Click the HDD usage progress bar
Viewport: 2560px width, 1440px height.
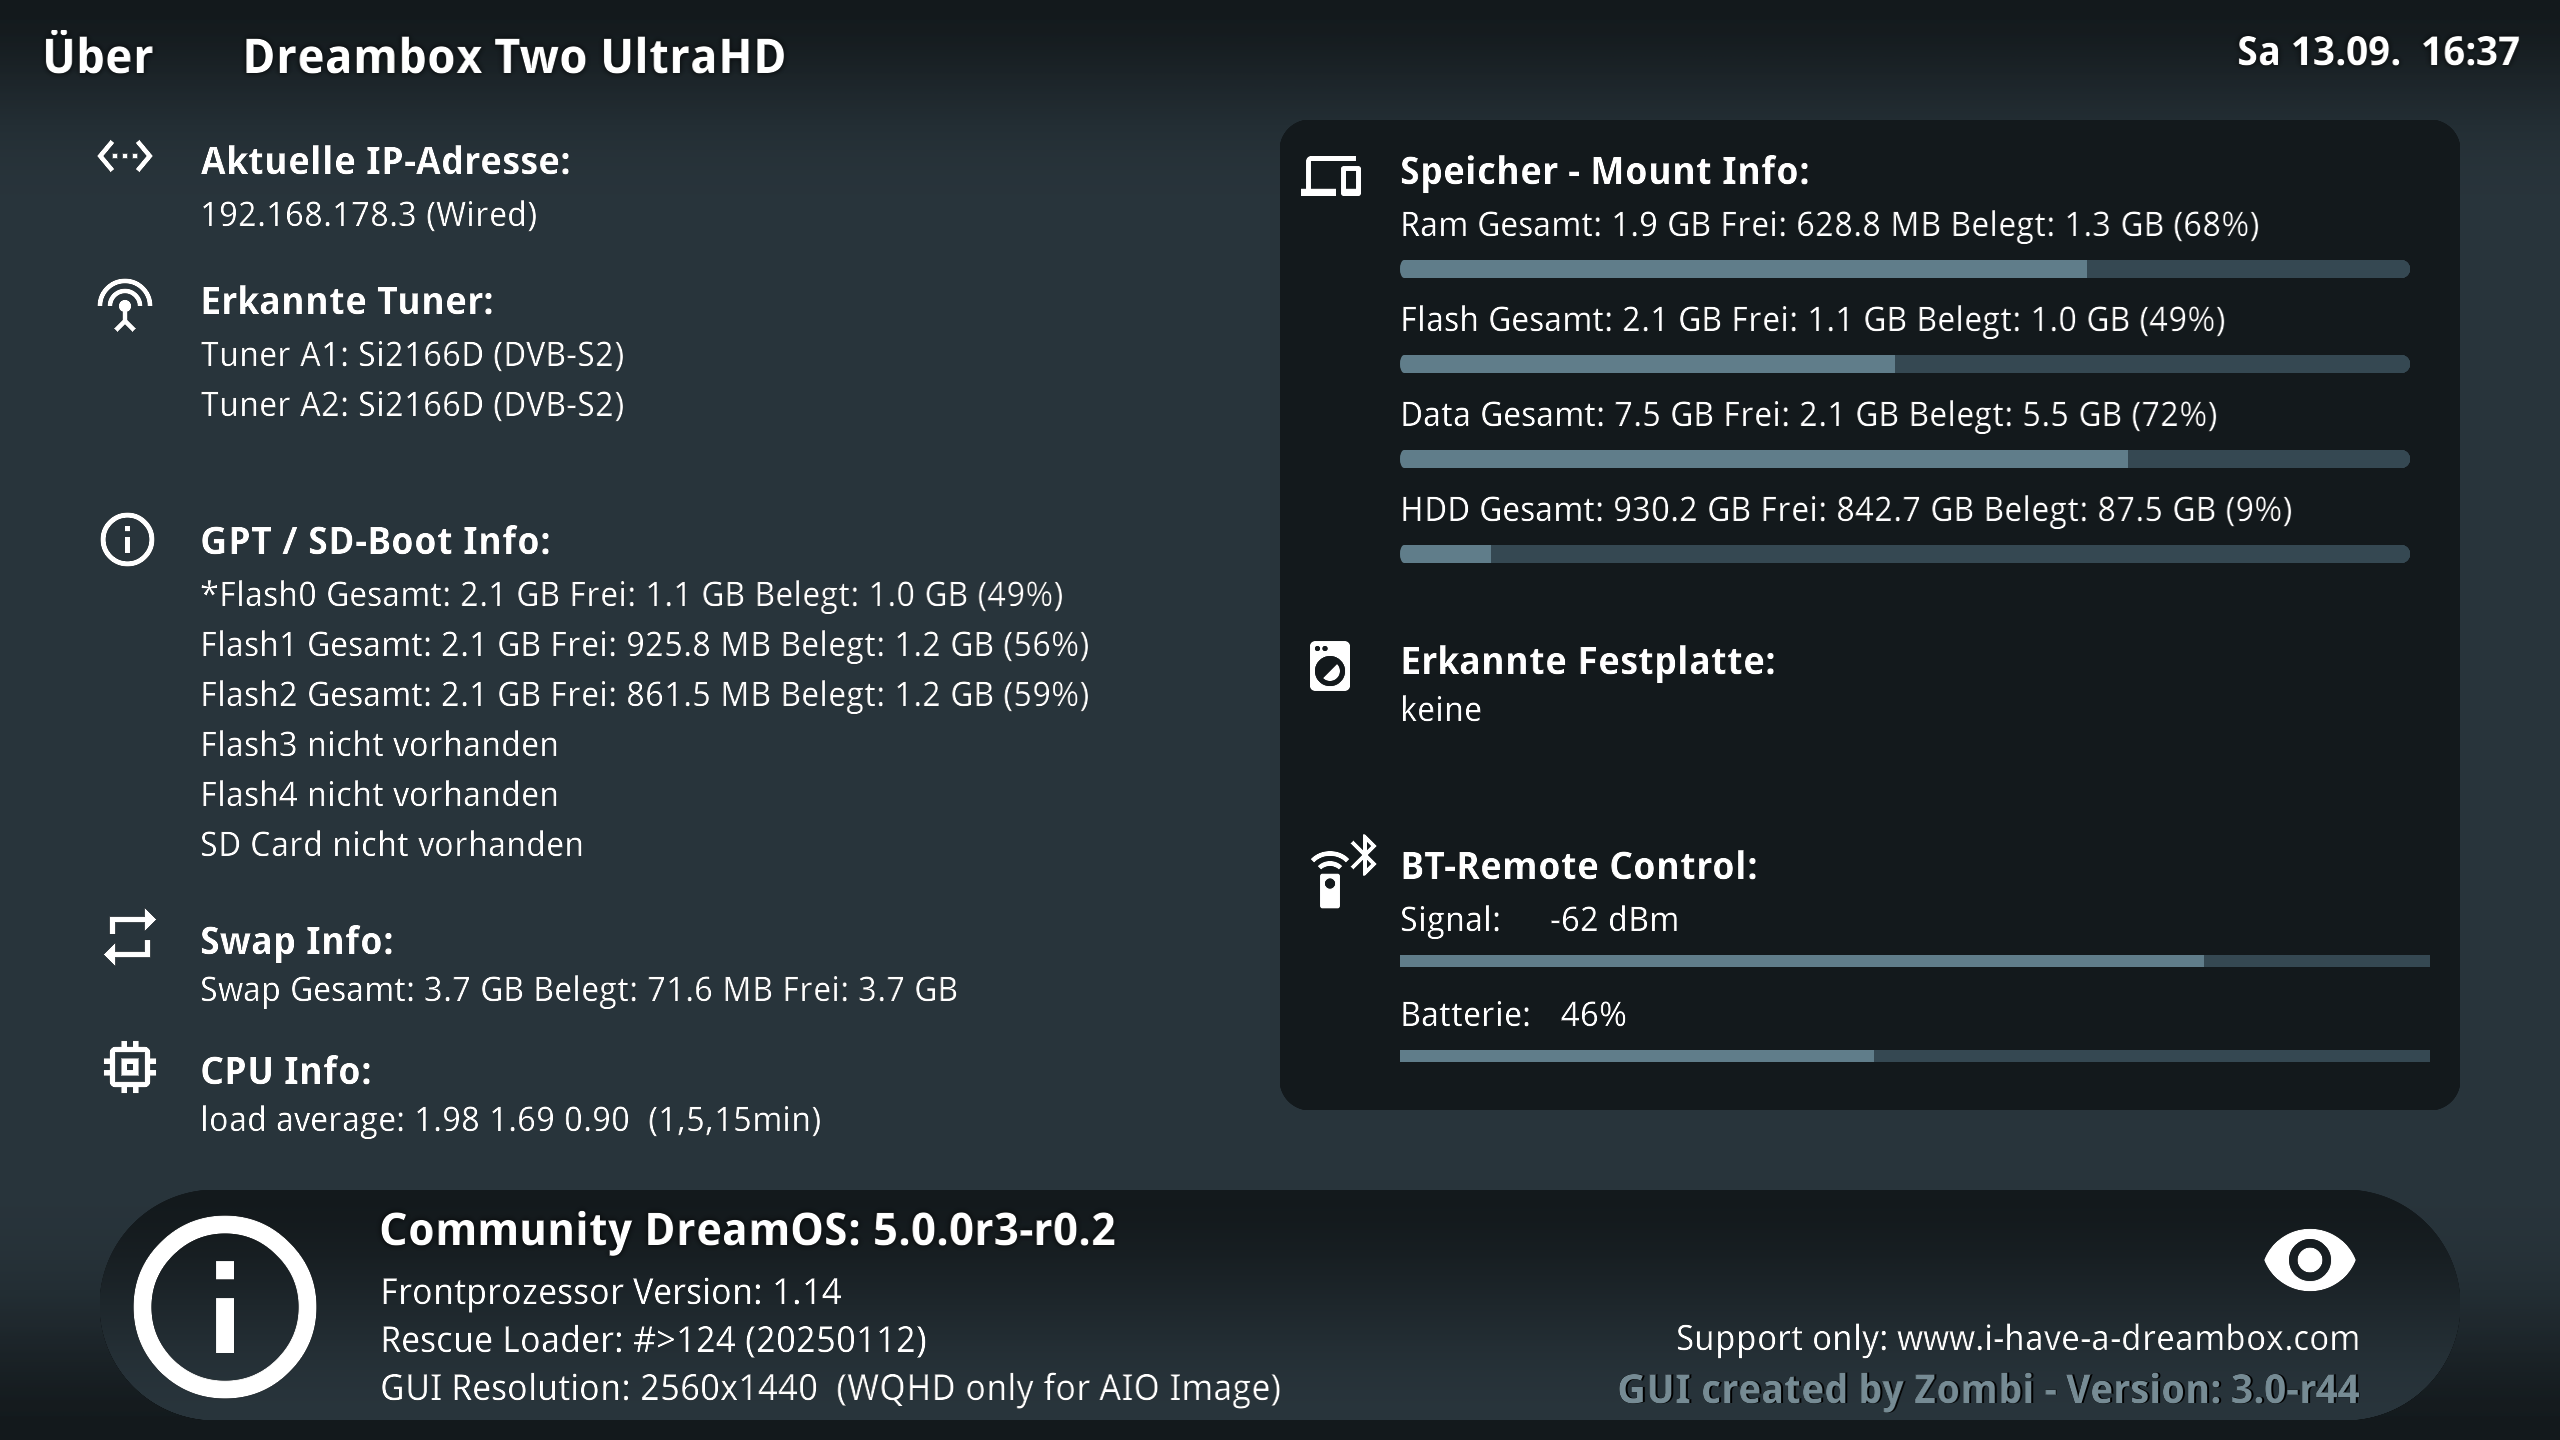[1904, 554]
